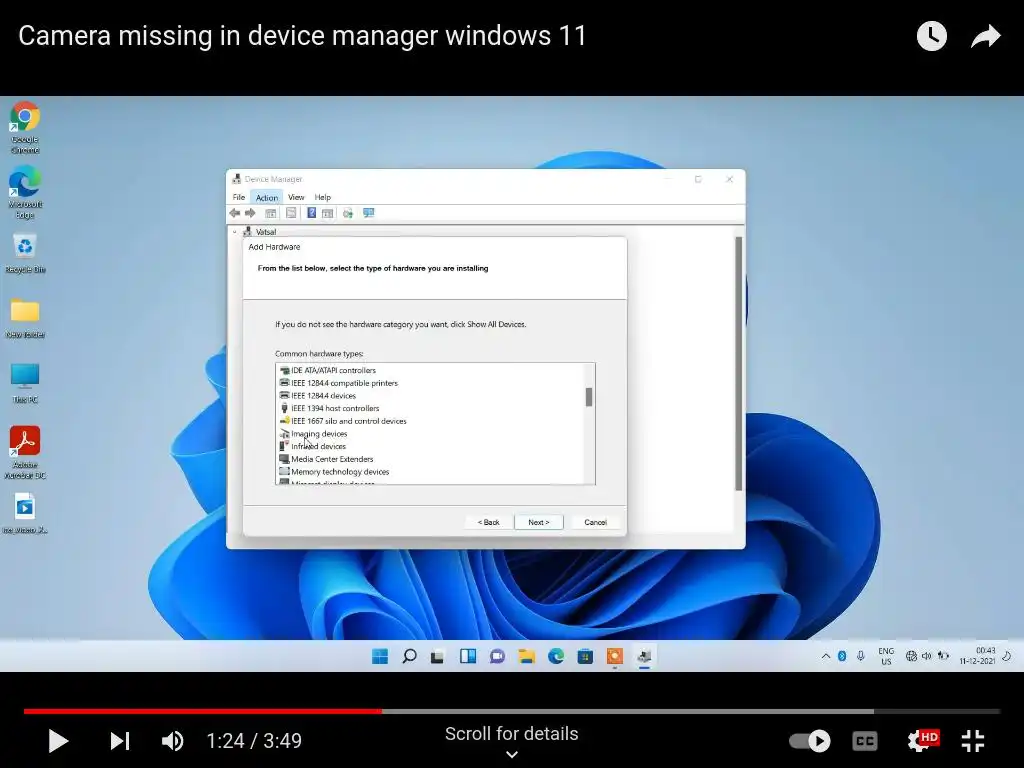Click the Back button in Add Hardware

pos(488,522)
